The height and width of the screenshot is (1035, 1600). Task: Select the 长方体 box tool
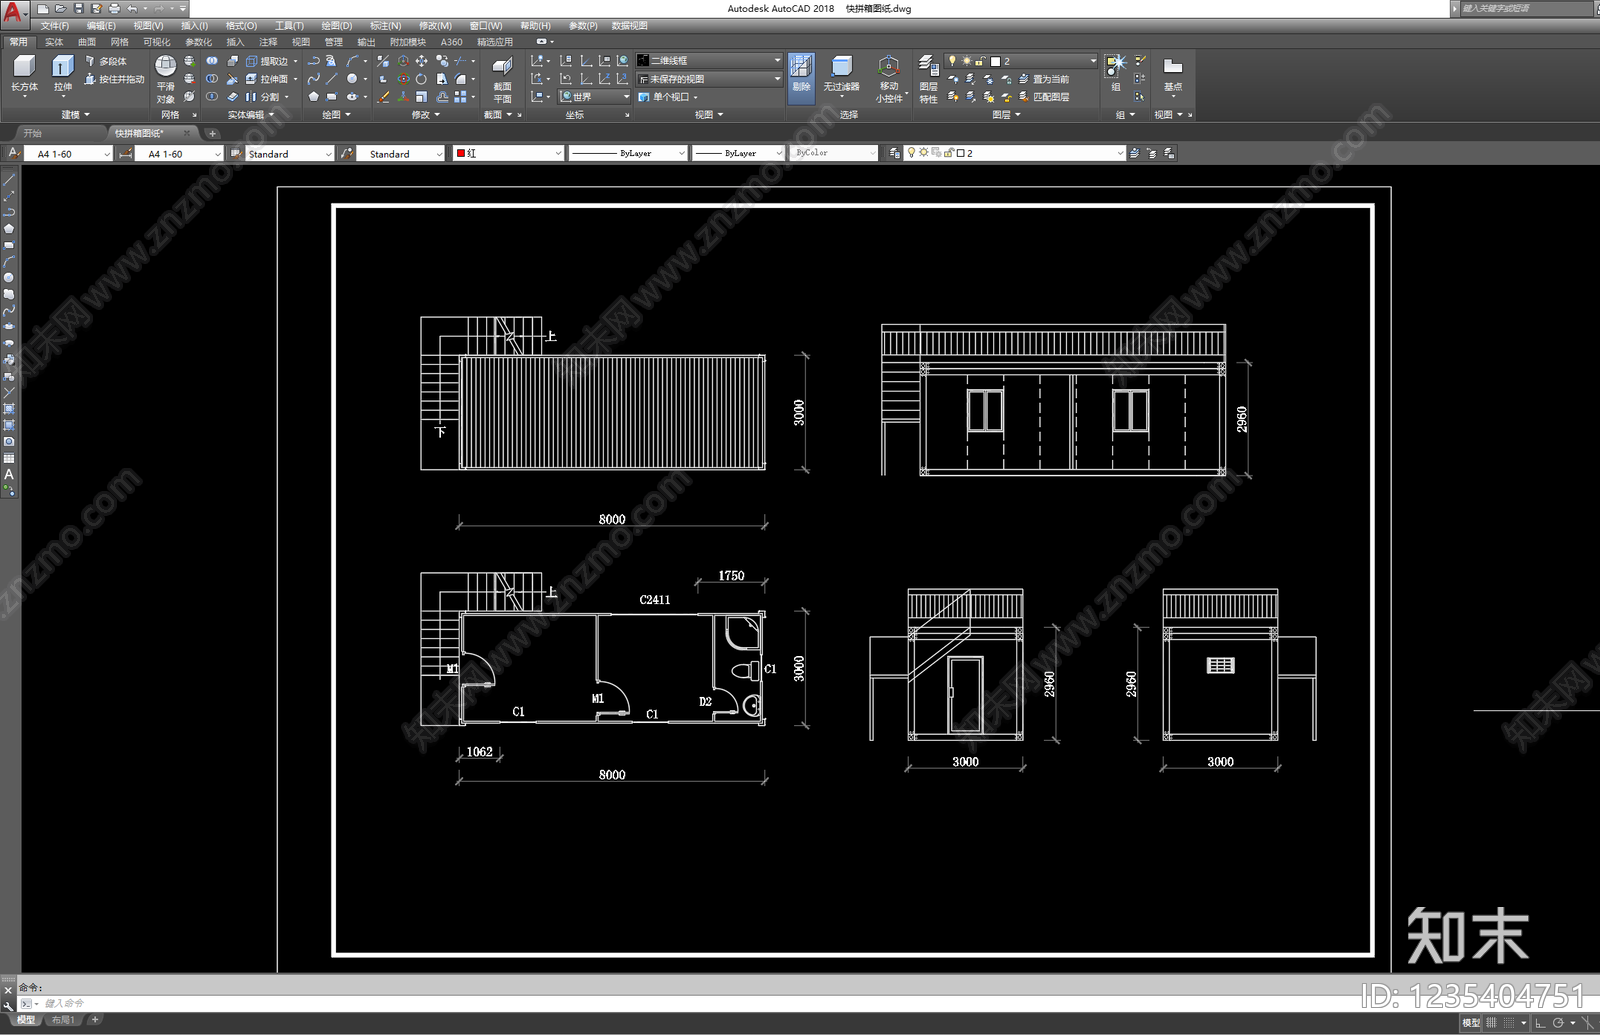(x=24, y=73)
